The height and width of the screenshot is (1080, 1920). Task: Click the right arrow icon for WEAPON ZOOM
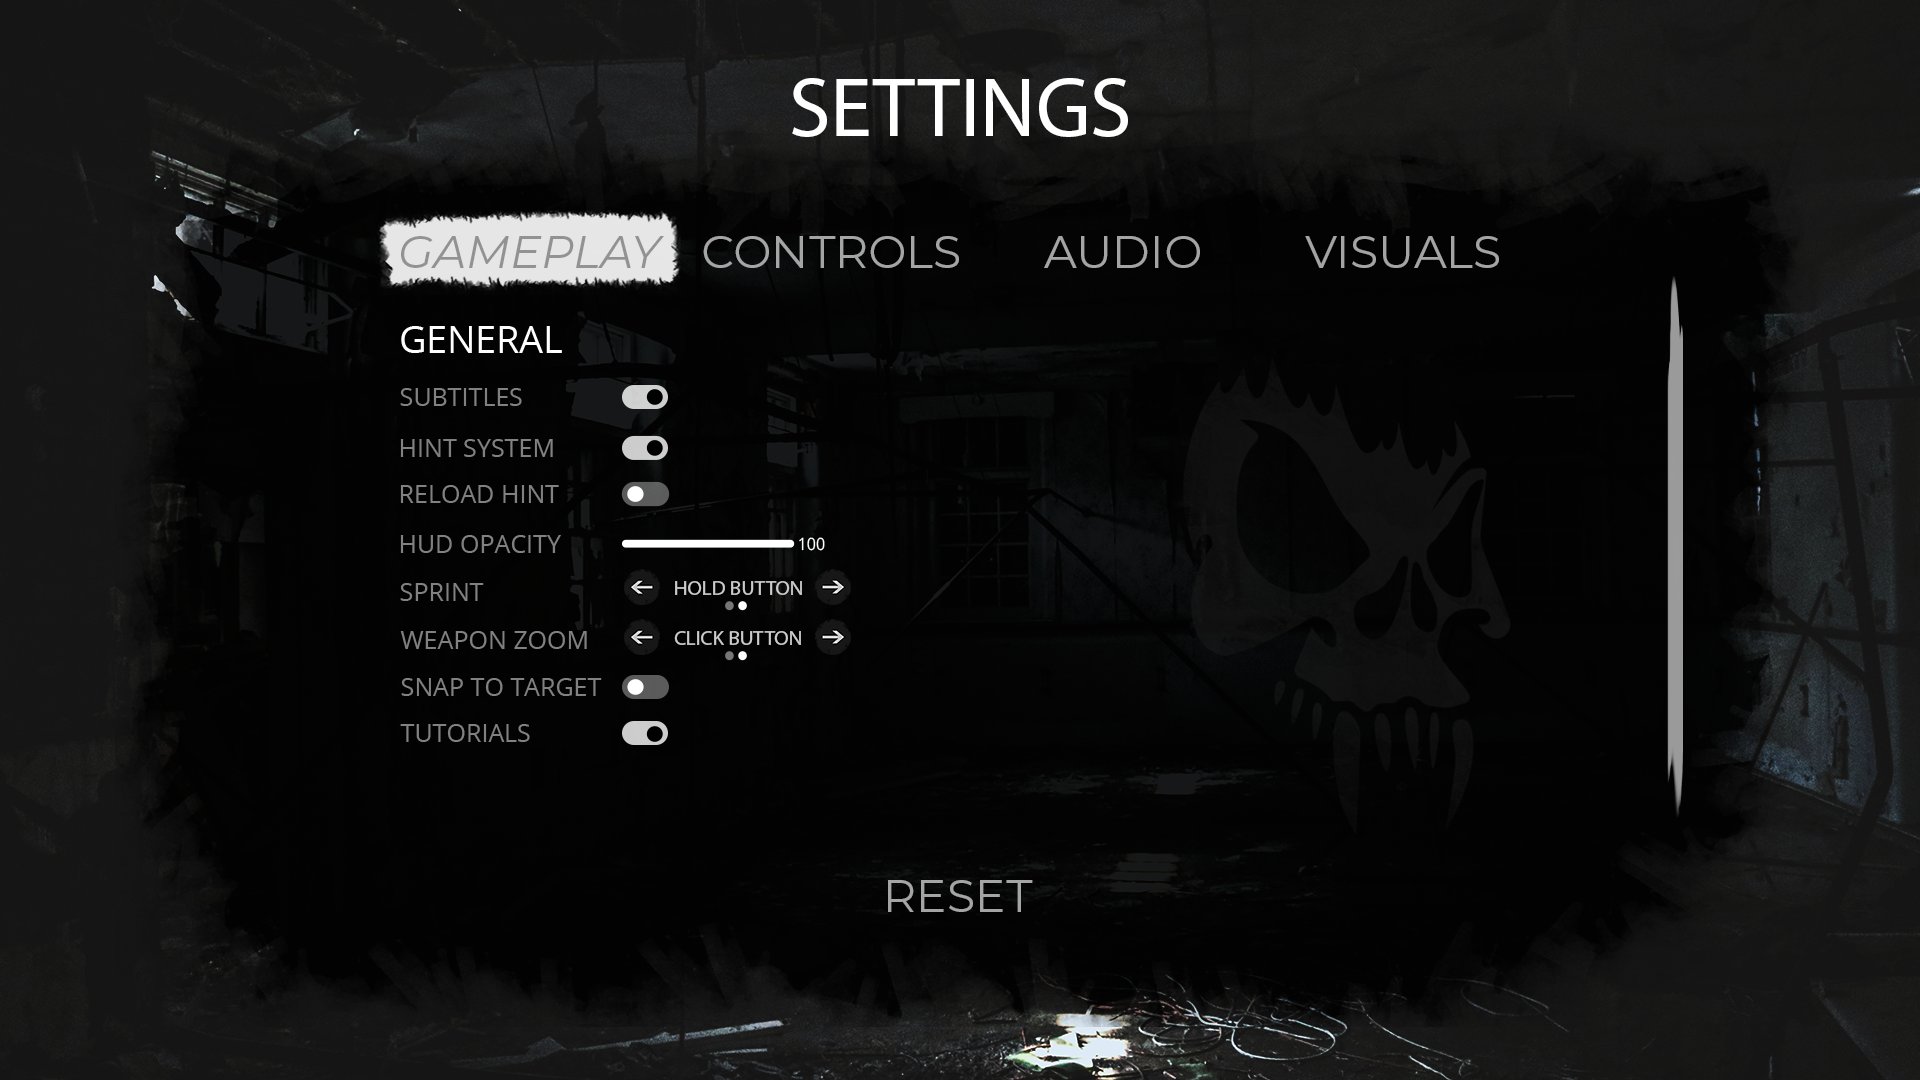click(x=833, y=638)
